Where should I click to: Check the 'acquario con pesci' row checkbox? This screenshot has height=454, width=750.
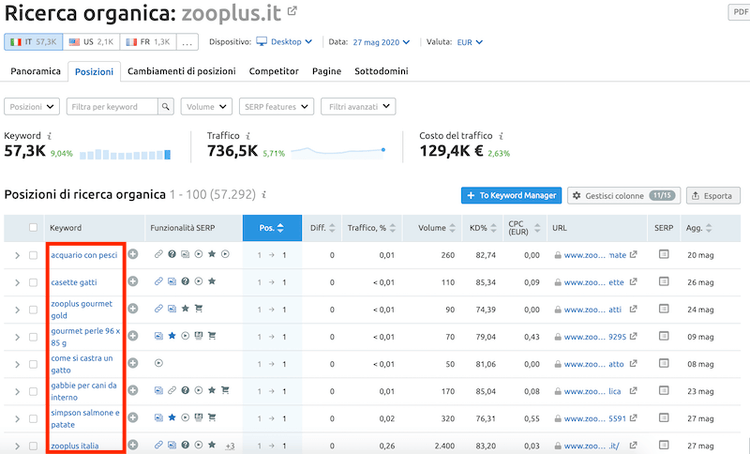coord(33,255)
